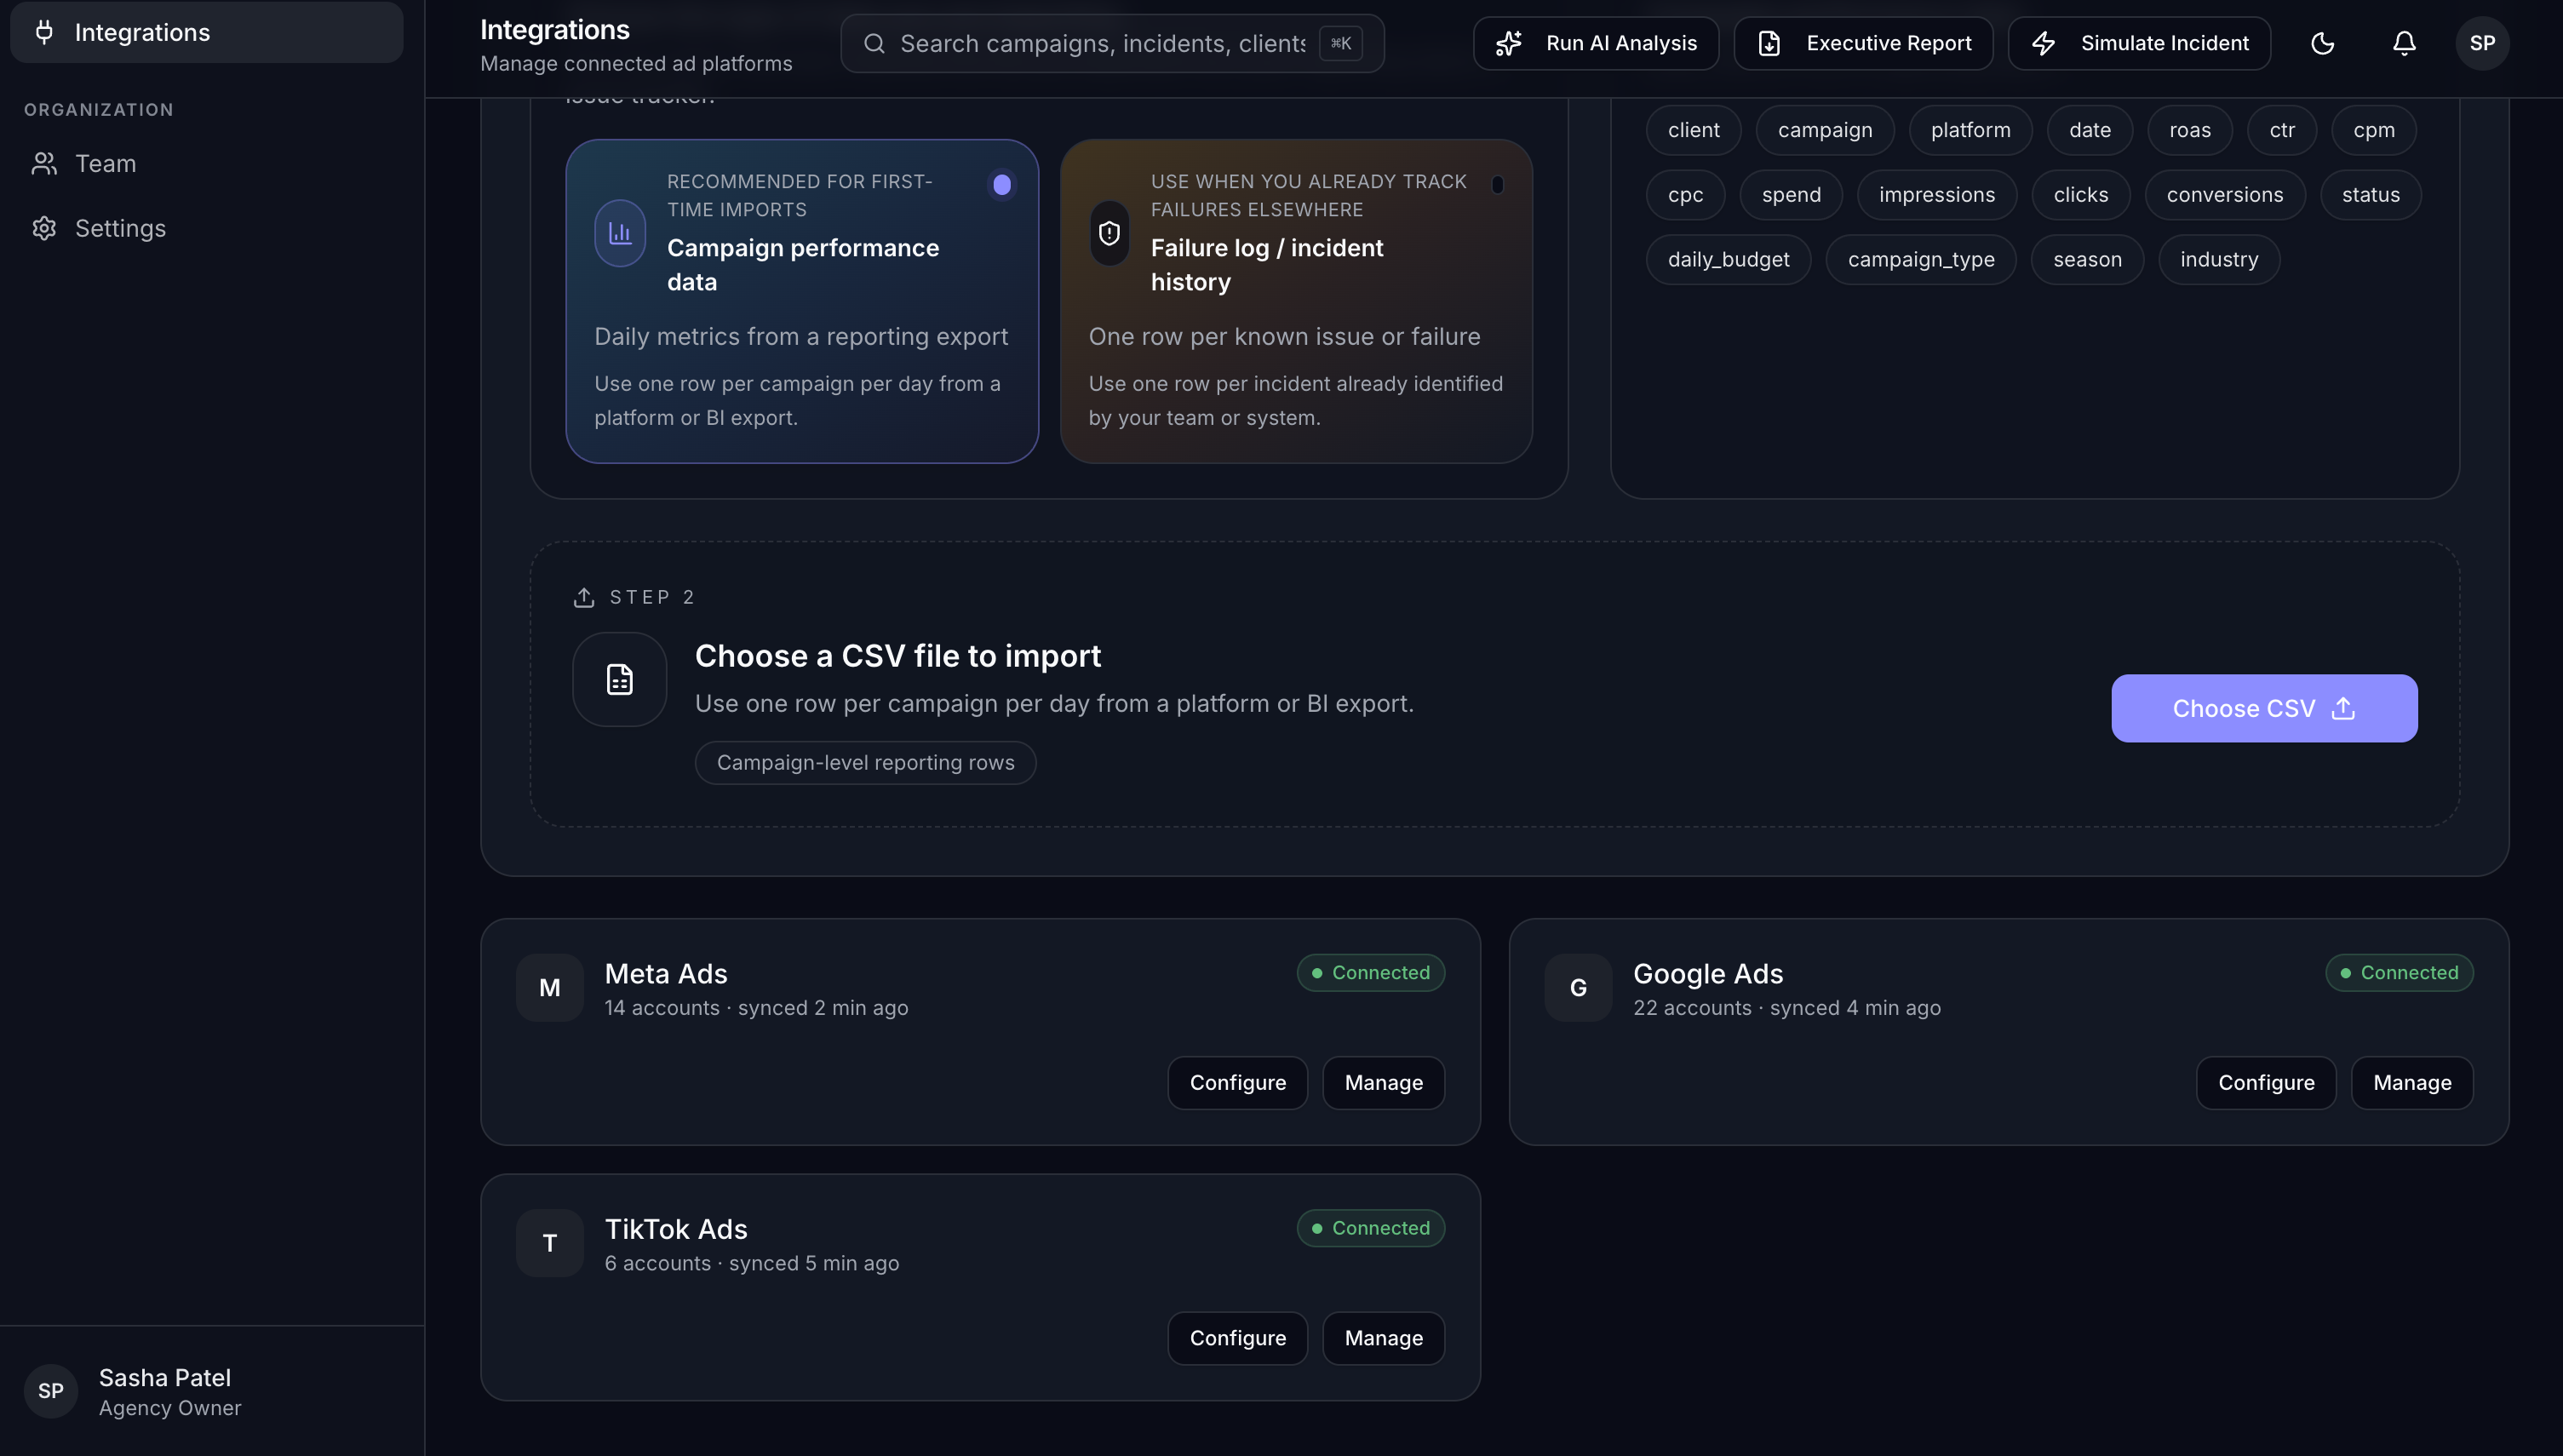Open the SP profile avatar menu

tap(2482, 43)
